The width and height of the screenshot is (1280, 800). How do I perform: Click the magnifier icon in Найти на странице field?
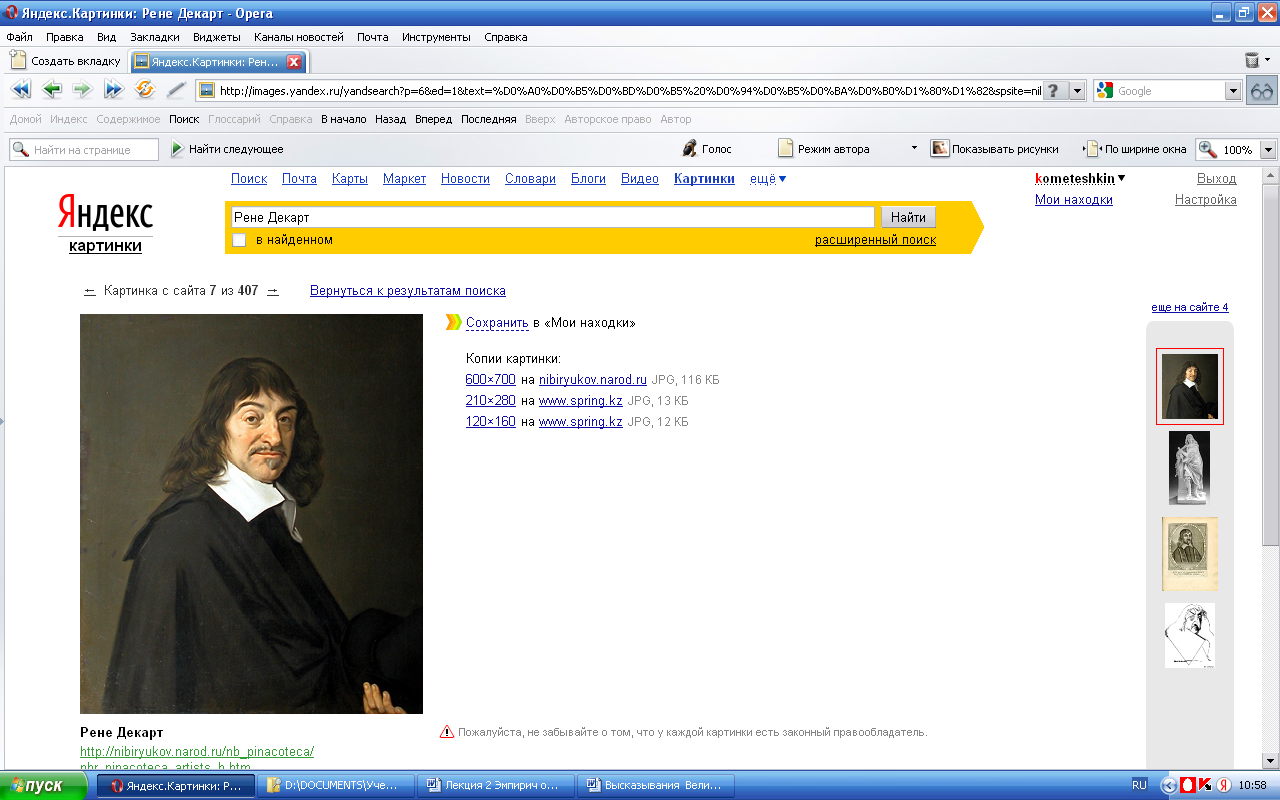click(21, 149)
